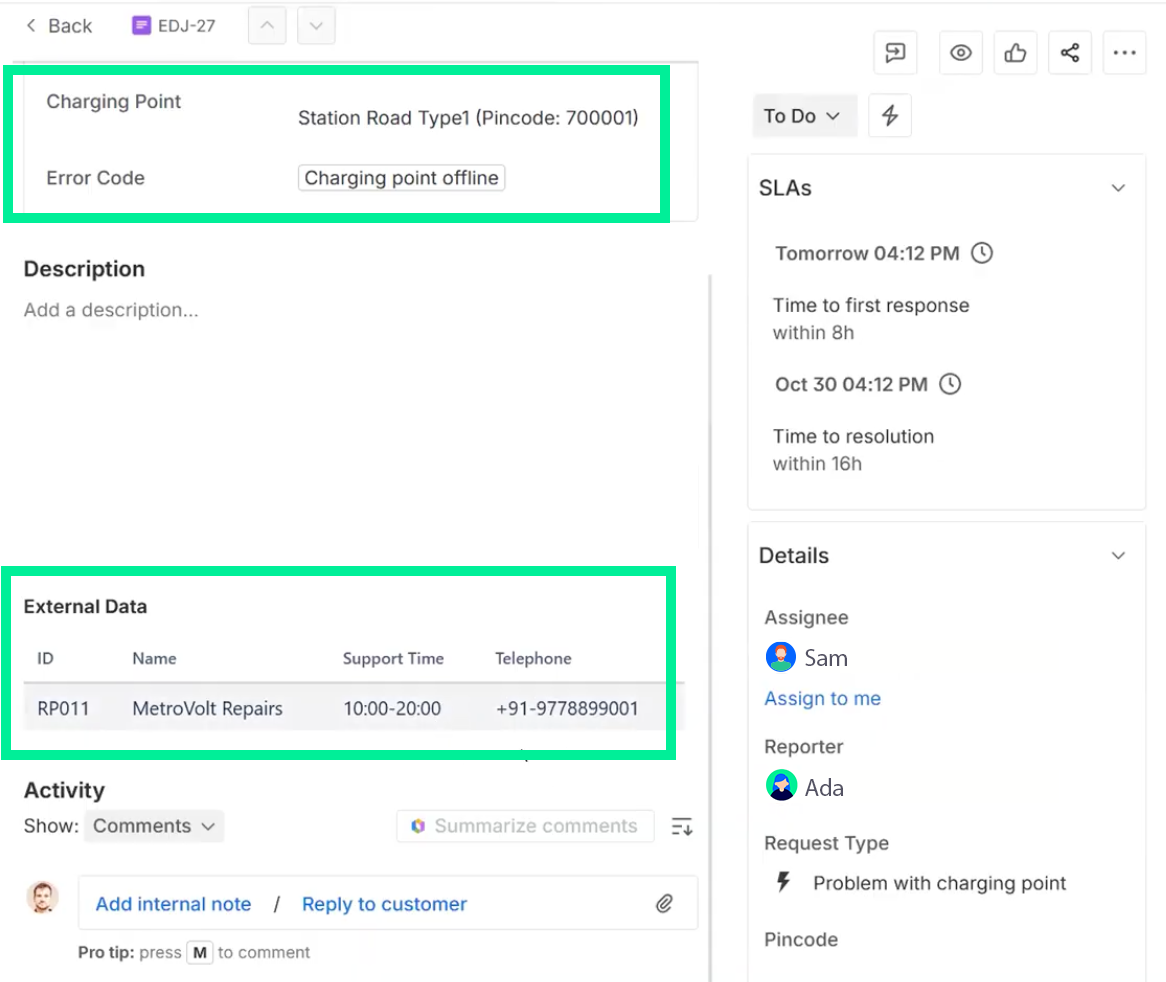Navigate to previous issue with up arrow
1166x982 pixels.
(266, 25)
